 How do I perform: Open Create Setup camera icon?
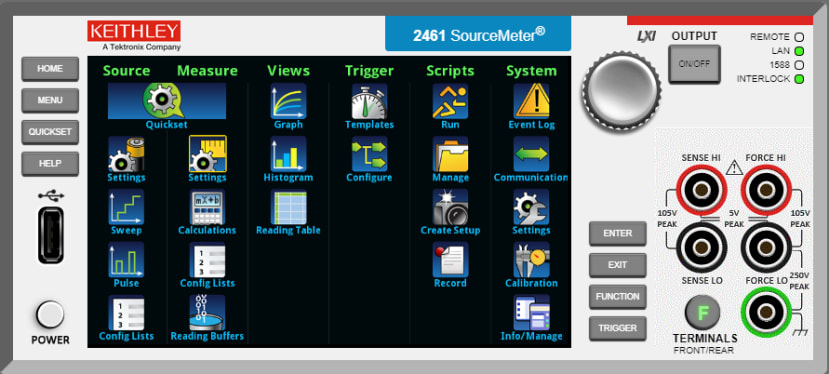point(450,207)
